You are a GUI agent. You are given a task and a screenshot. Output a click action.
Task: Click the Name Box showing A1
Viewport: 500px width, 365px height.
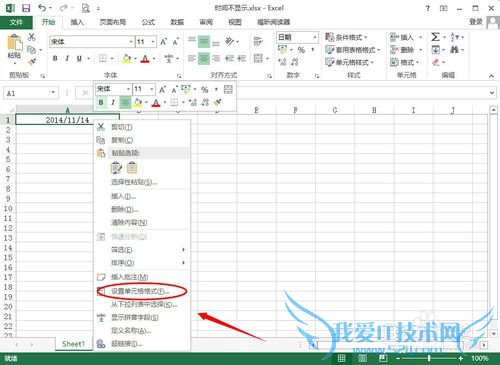pyautogui.click(x=27, y=93)
